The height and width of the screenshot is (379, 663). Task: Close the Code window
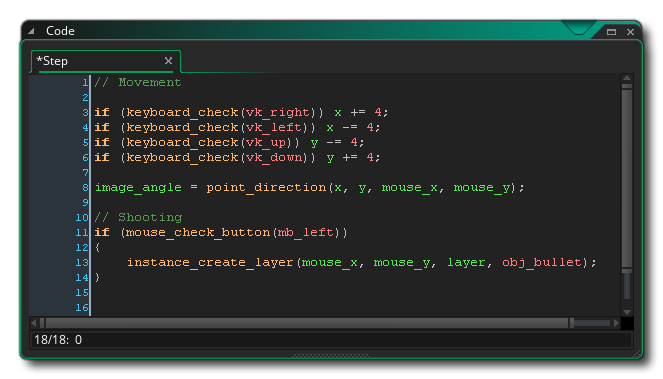(630, 32)
